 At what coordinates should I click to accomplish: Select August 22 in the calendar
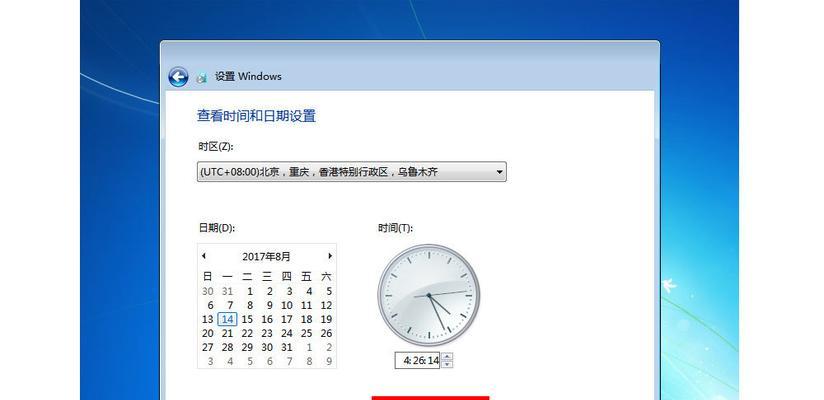(247, 333)
